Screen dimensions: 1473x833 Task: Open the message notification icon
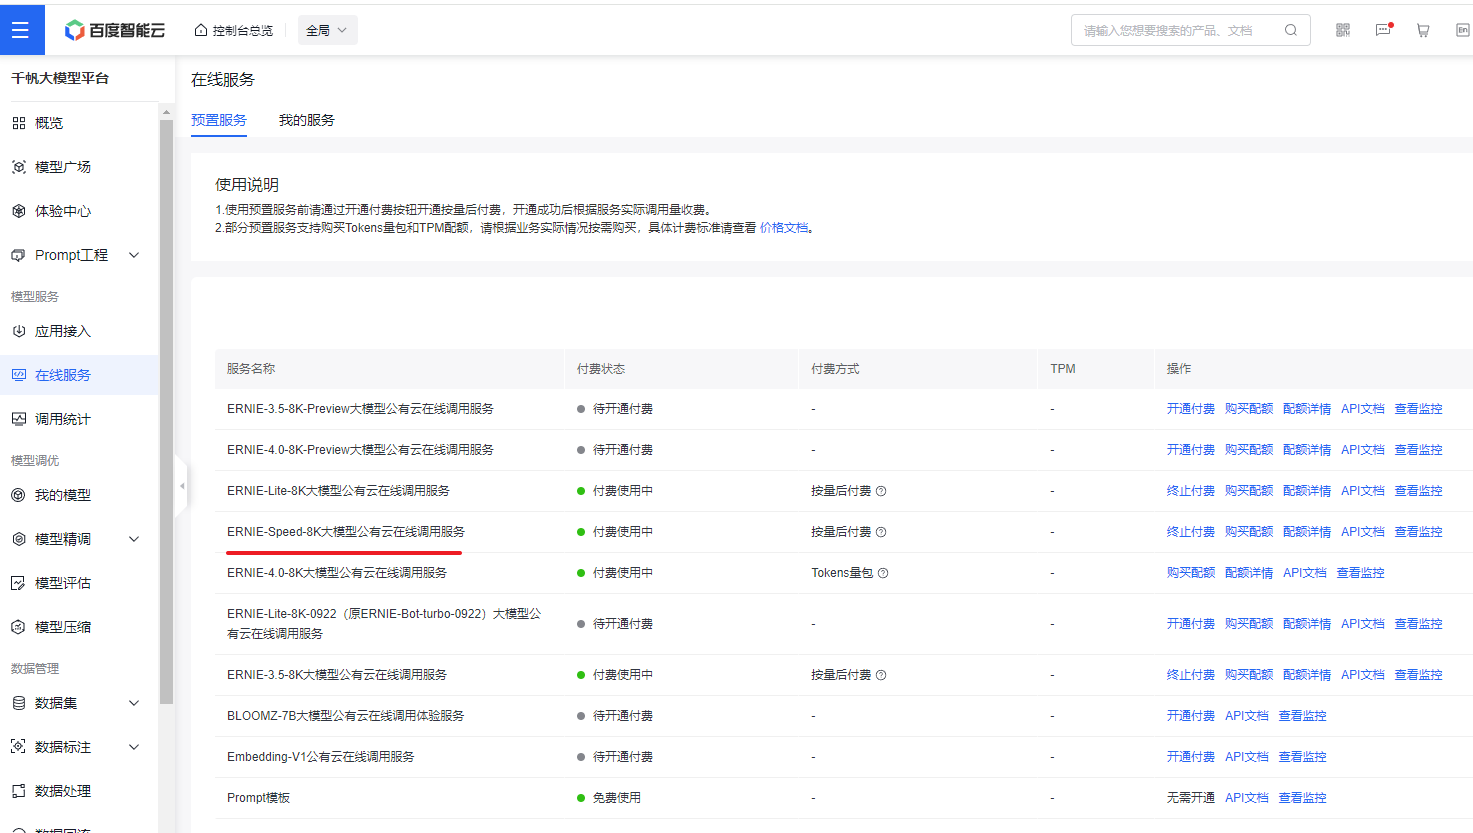pos(1383,30)
